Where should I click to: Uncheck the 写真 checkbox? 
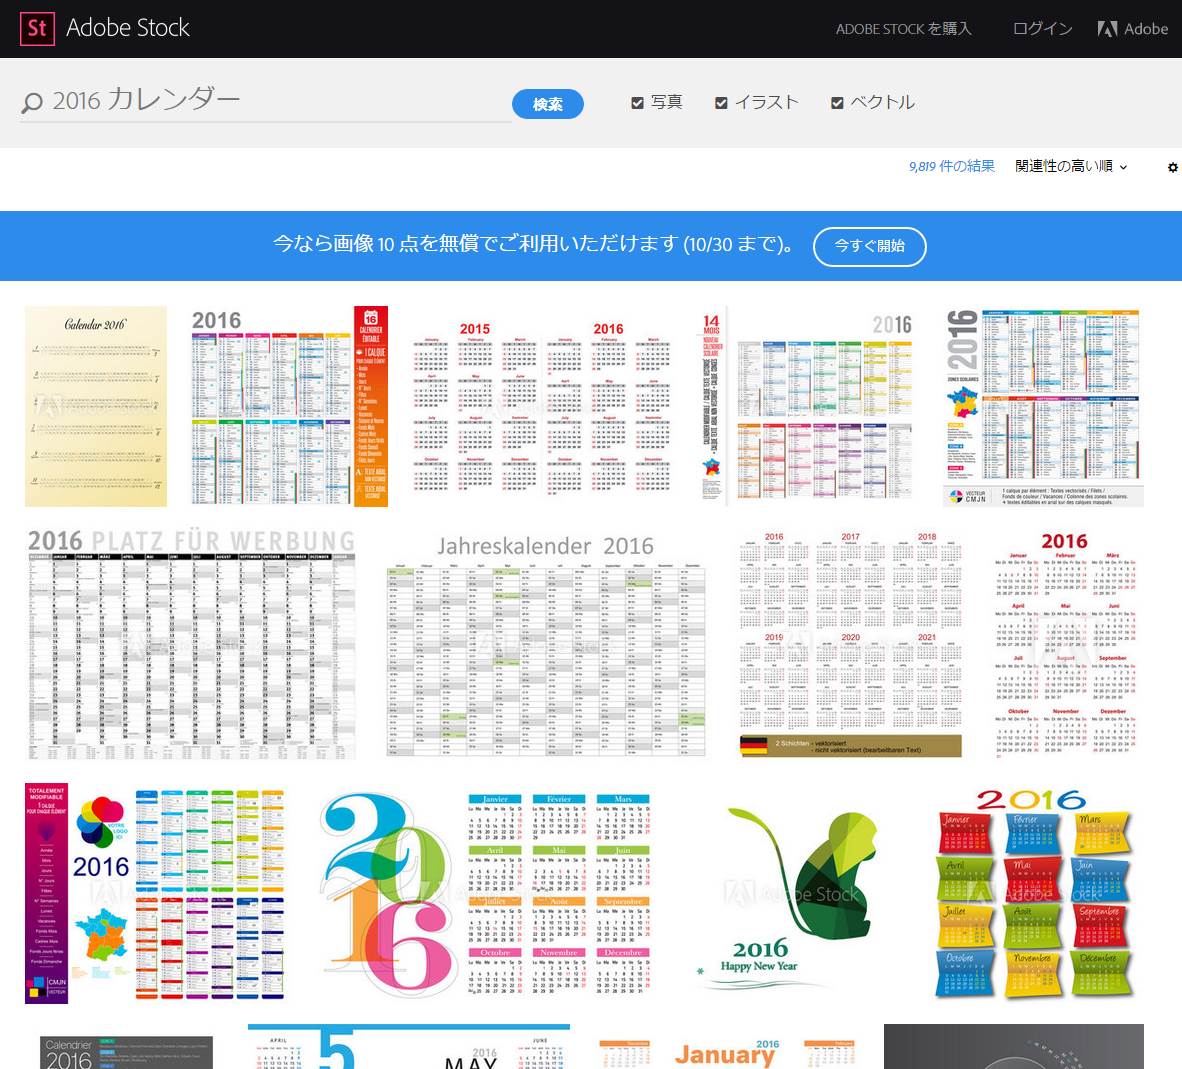(637, 102)
